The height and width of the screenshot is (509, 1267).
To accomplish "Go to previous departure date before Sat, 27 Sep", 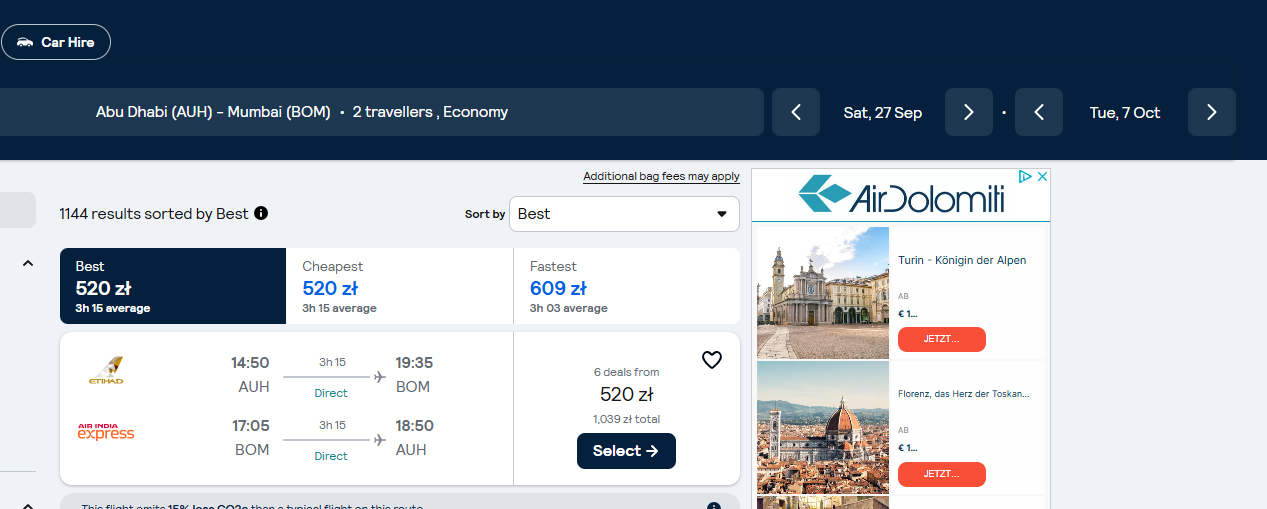I will [x=796, y=112].
